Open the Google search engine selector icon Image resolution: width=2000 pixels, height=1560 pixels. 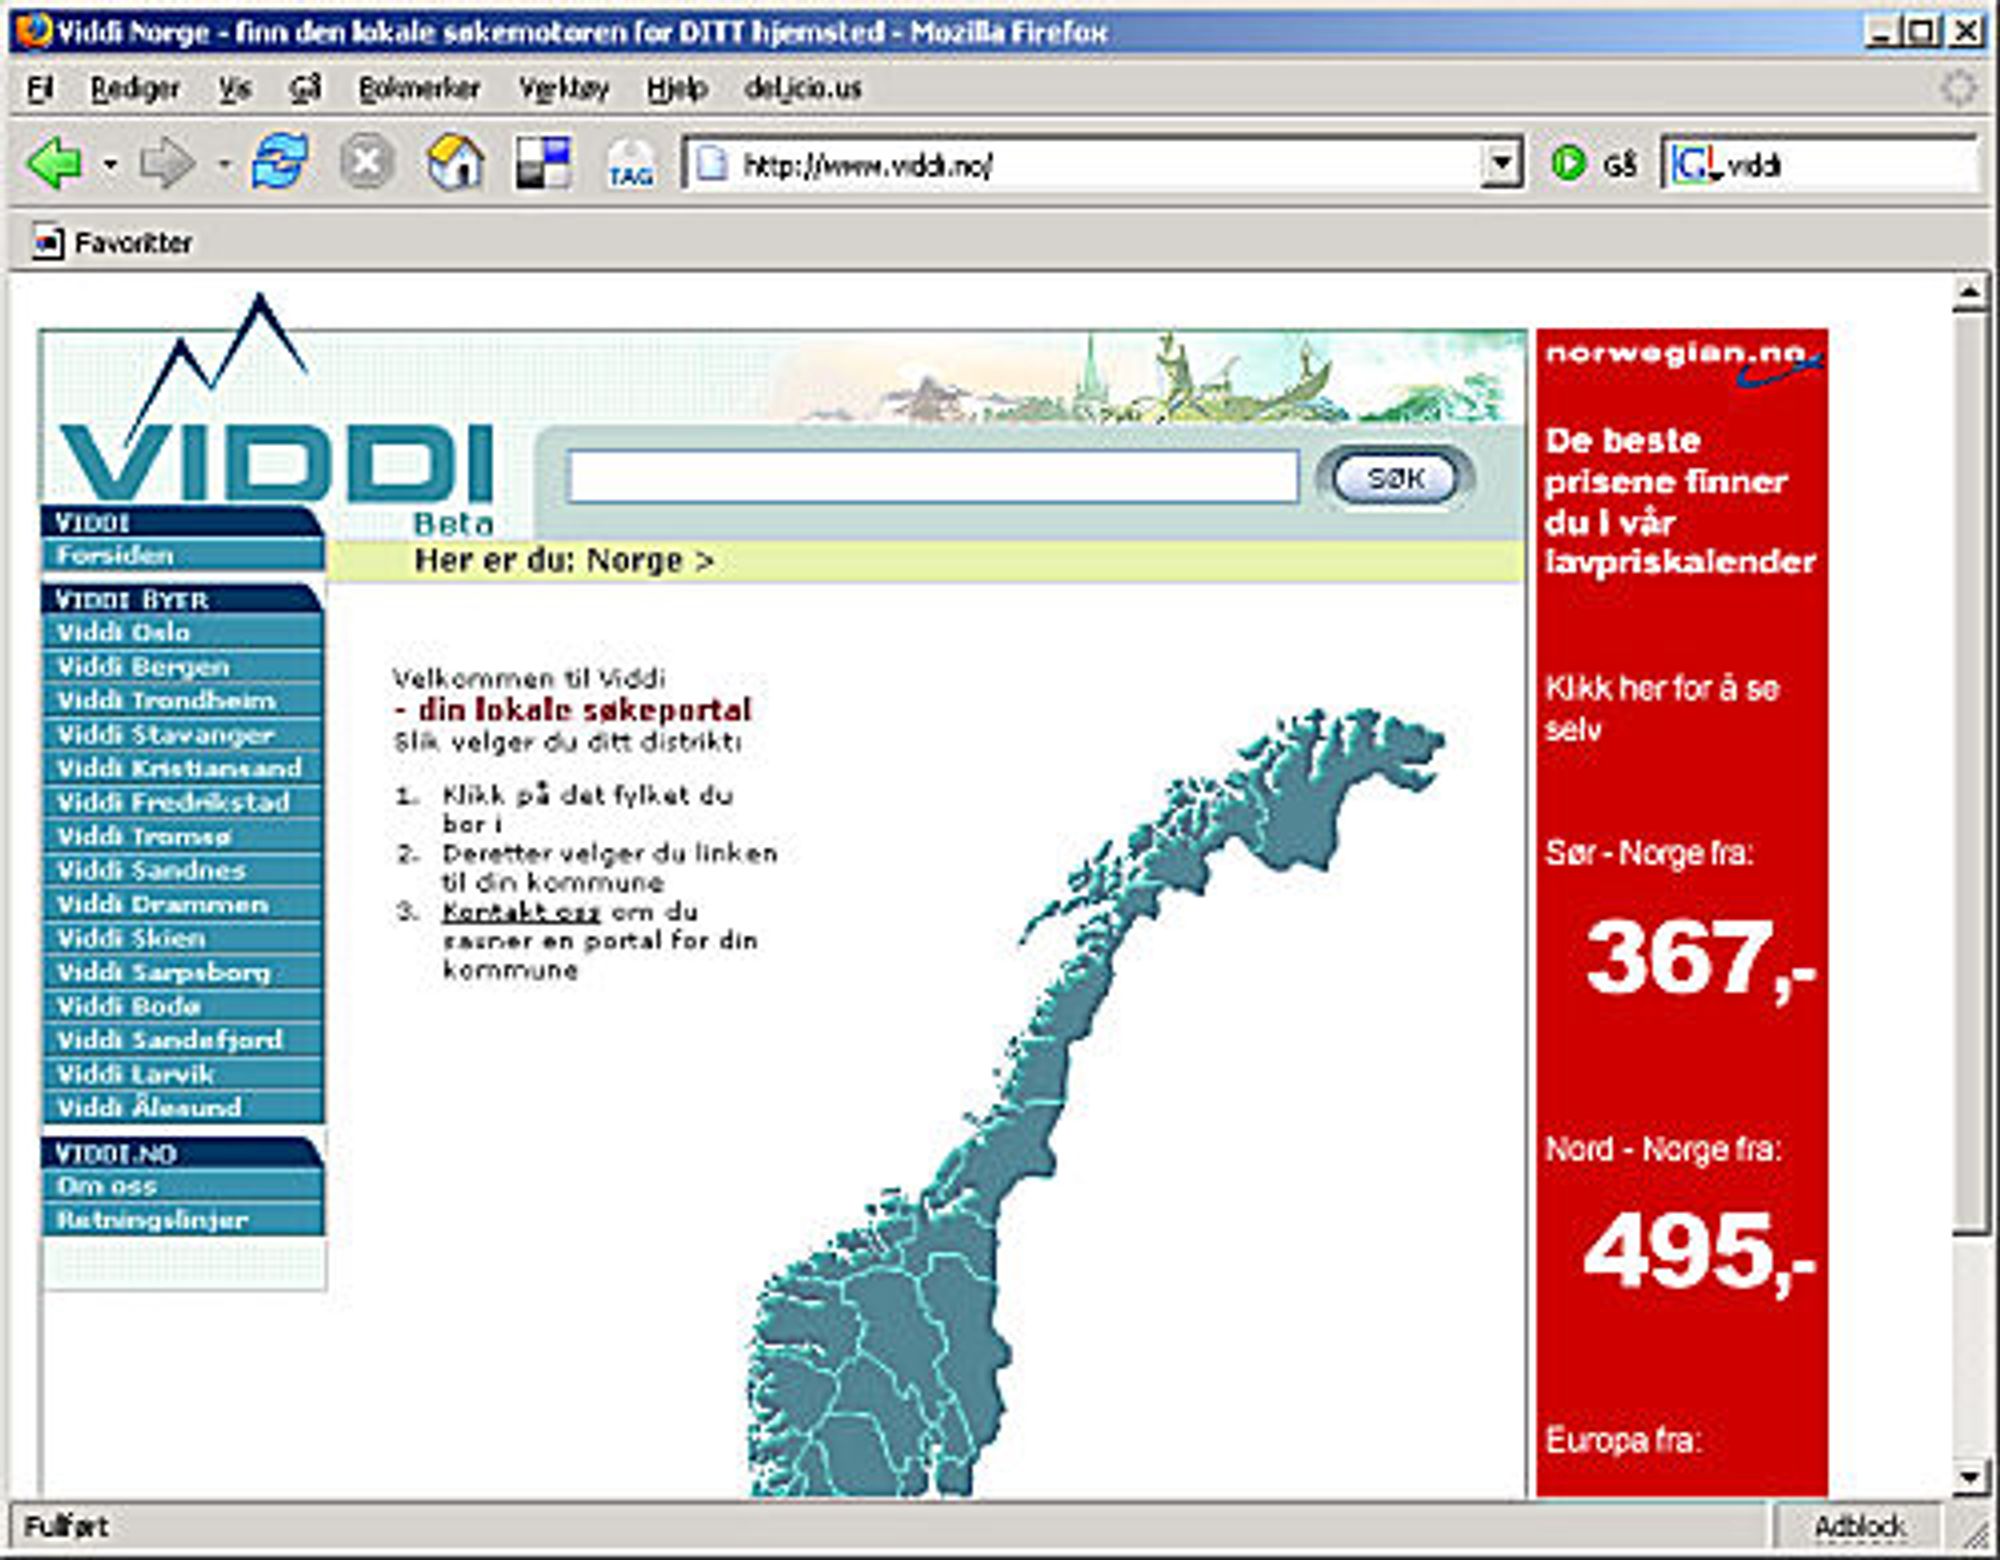point(1697,165)
